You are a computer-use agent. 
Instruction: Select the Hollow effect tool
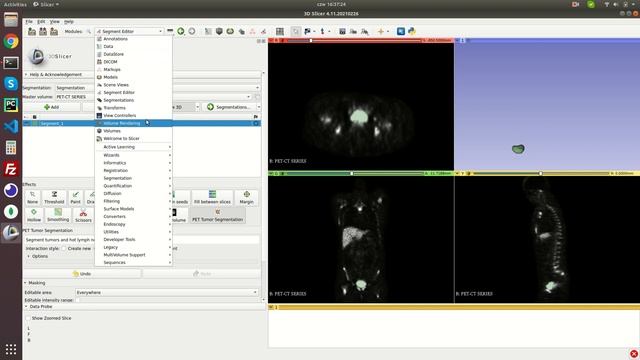click(34, 216)
